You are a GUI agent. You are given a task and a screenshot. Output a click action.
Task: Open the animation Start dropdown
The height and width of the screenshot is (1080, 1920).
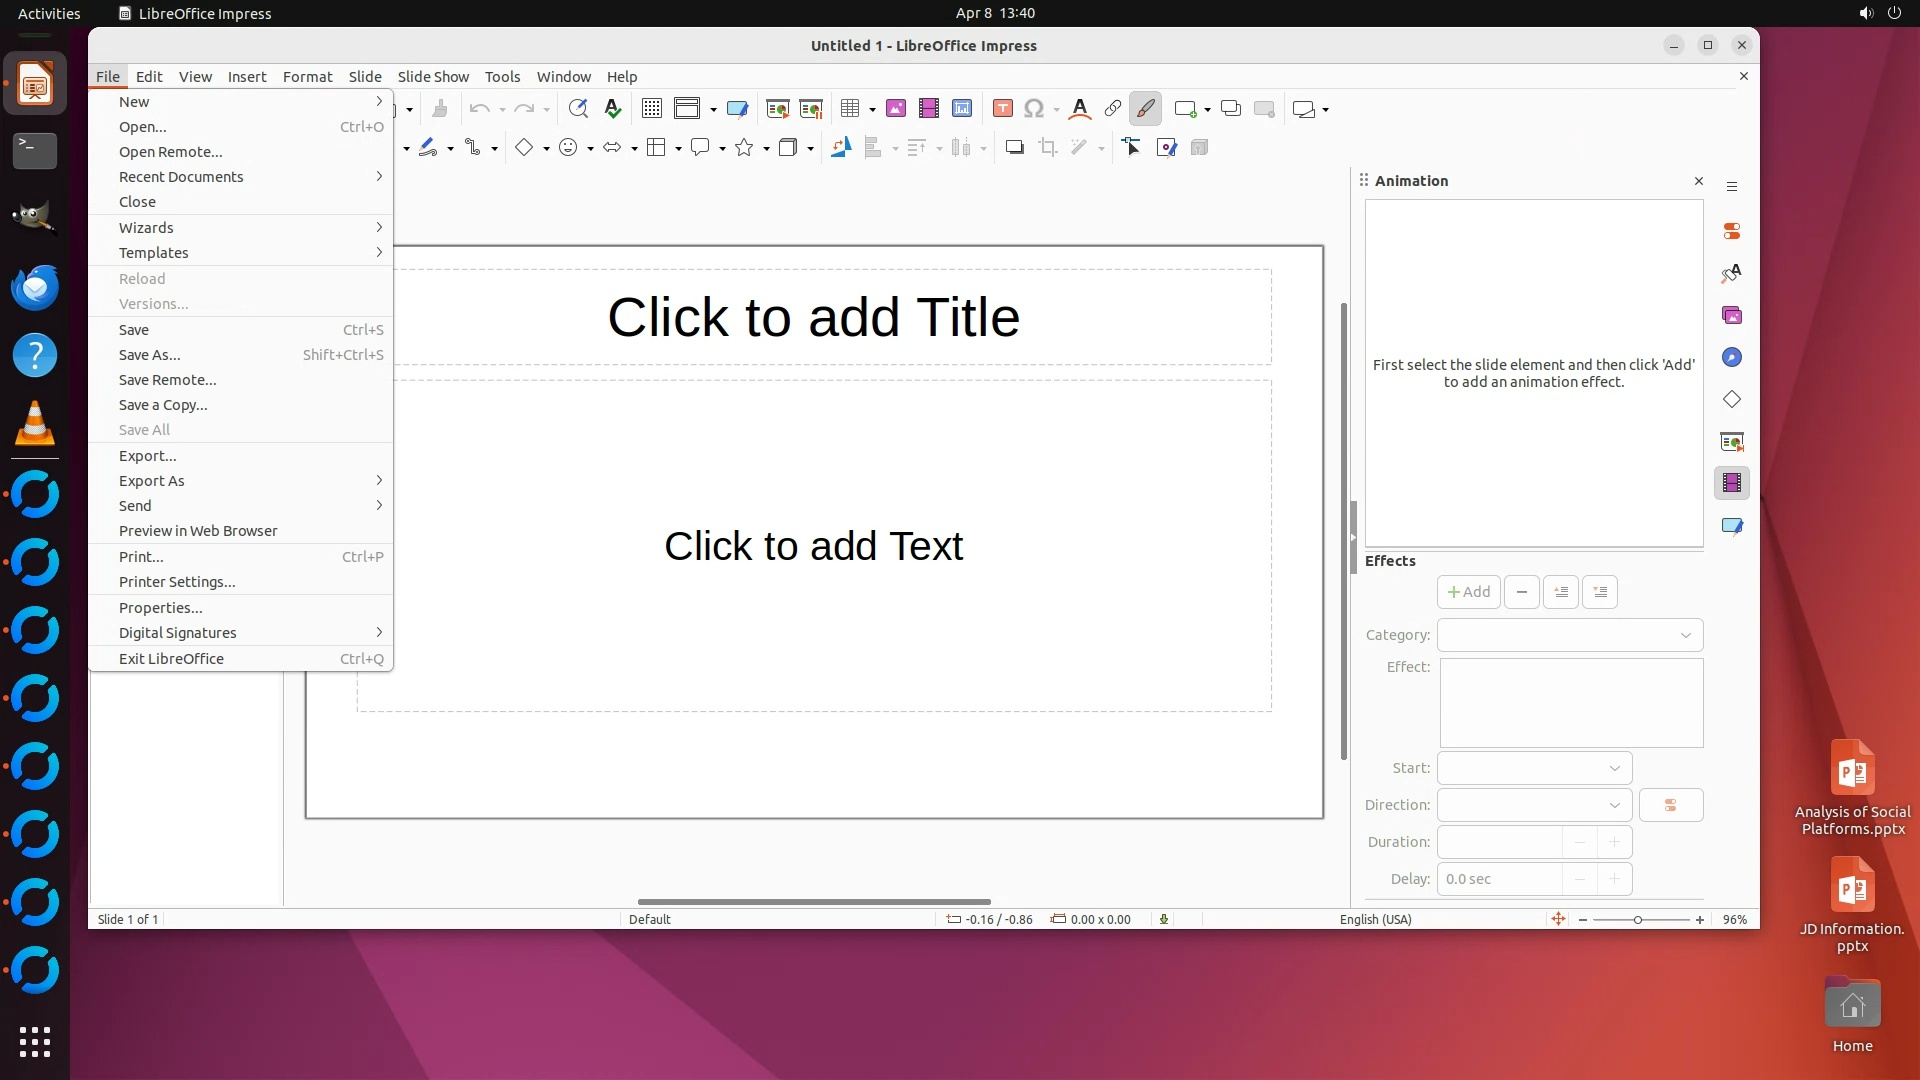pos(1534,768)
